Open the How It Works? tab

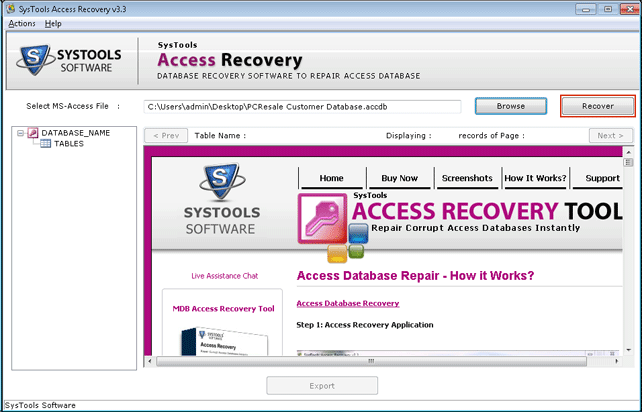tap(535, 178)
